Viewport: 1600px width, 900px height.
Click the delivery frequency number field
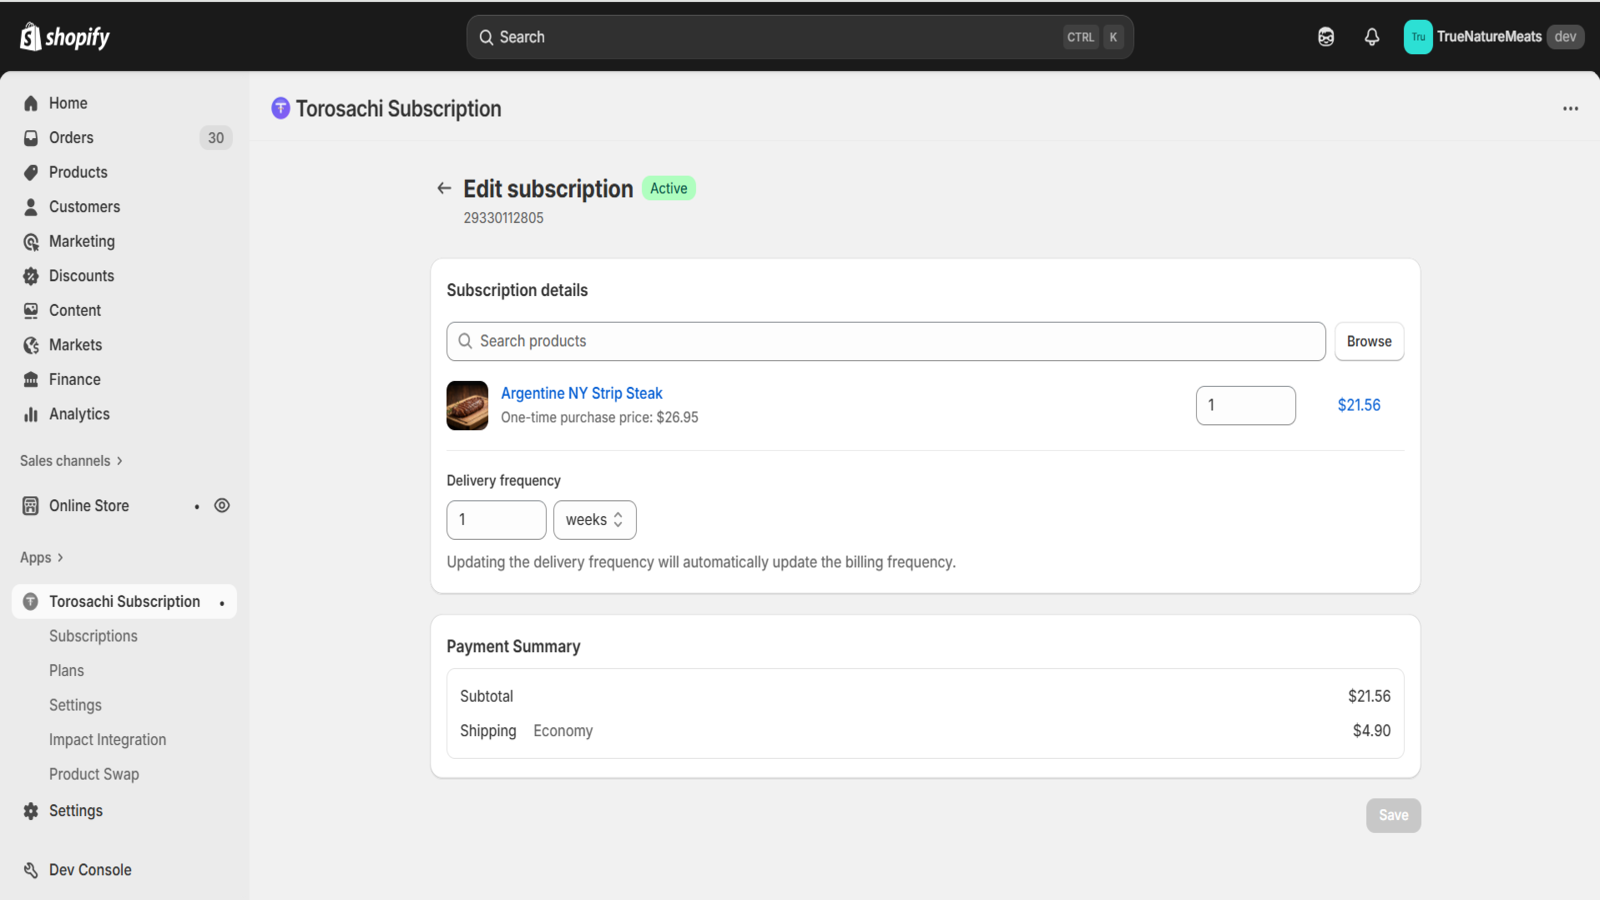point(496,520)
